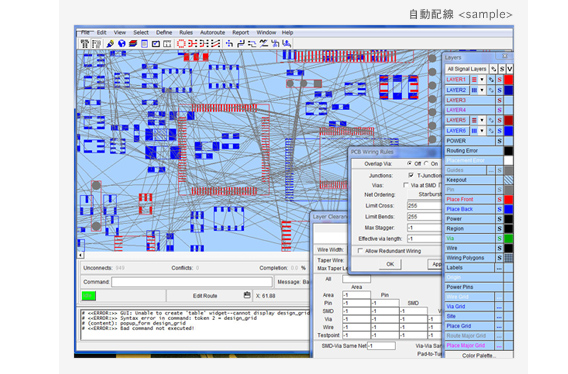568x374 pixels.
Task: Select the red dashed component outline tool
Action: click(181, 44)
